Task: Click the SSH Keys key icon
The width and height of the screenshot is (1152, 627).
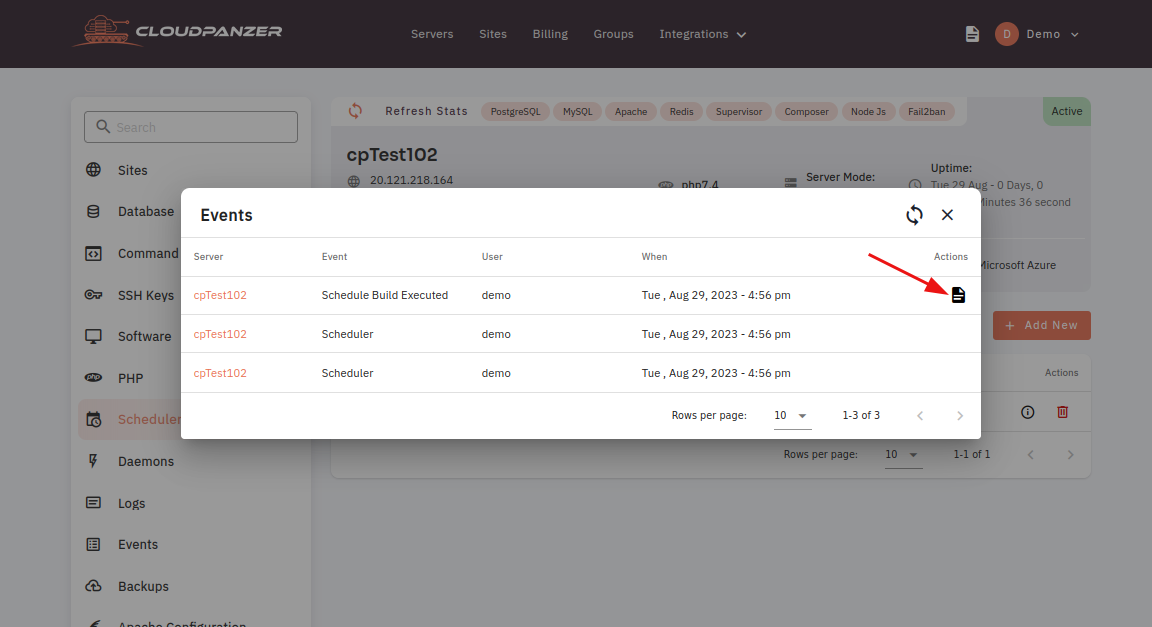Action: point(93,295)
